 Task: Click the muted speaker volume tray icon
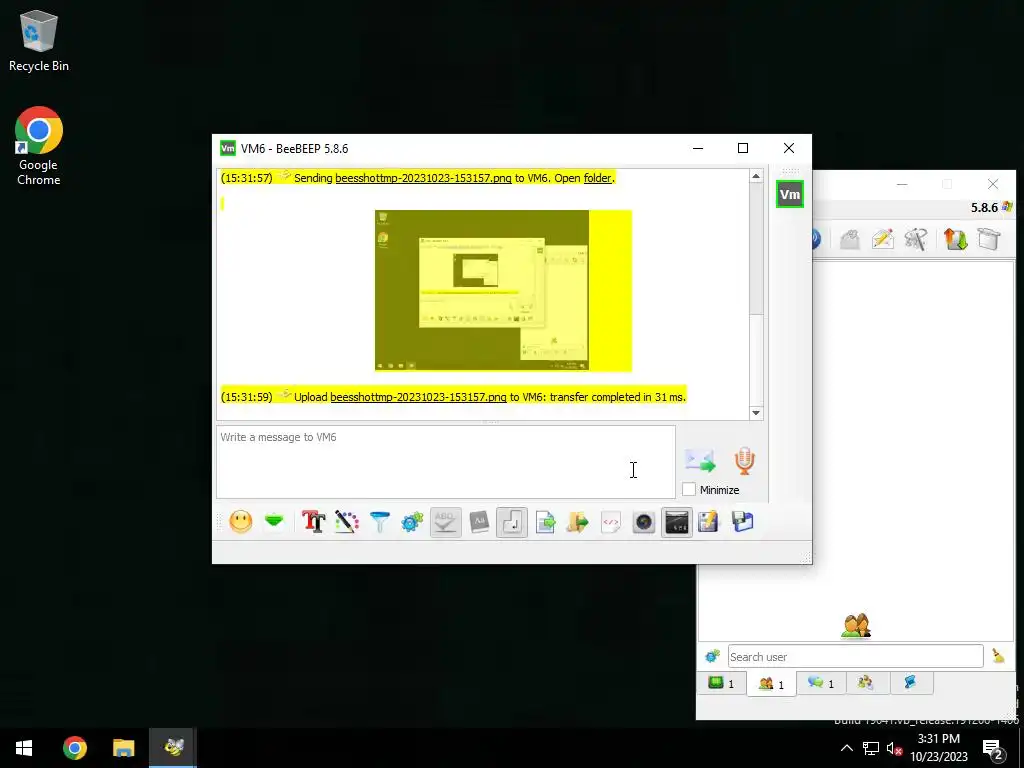894,748
